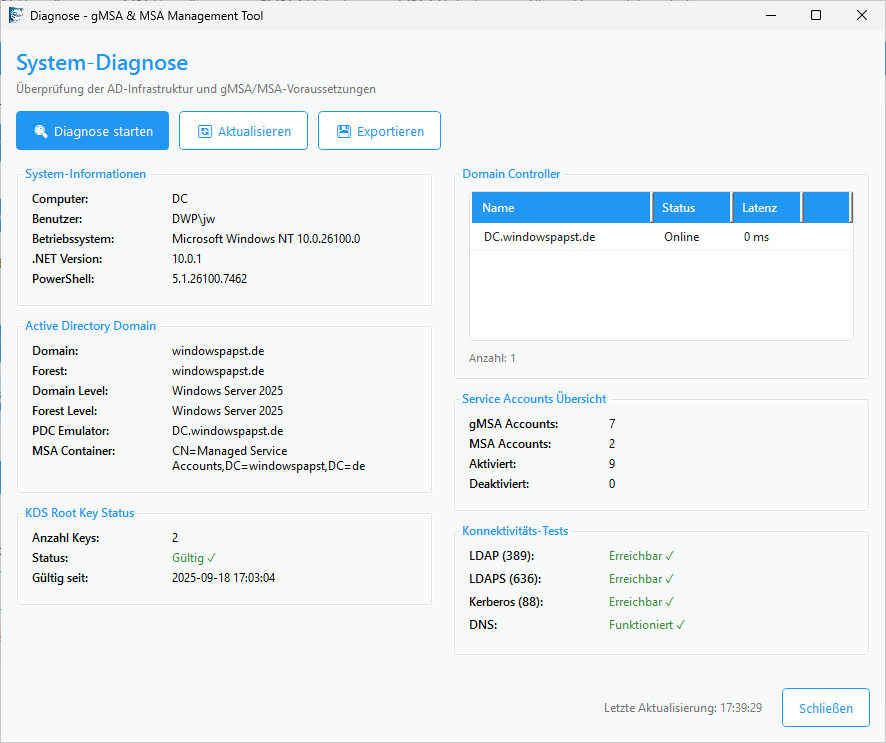Viewport: 886px width, 743px height.
Task: Sort by the Latenz column header
Action: [765, 207]
